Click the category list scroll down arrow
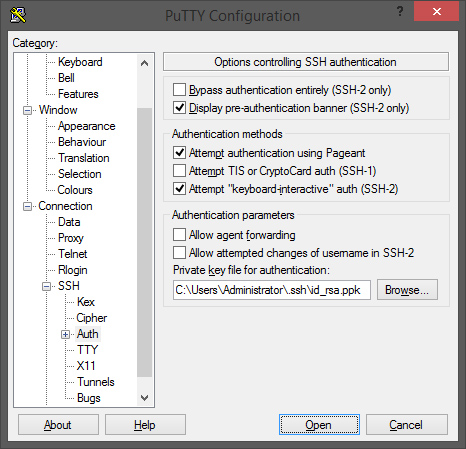466x449 pixels. [x=144, y=397]
